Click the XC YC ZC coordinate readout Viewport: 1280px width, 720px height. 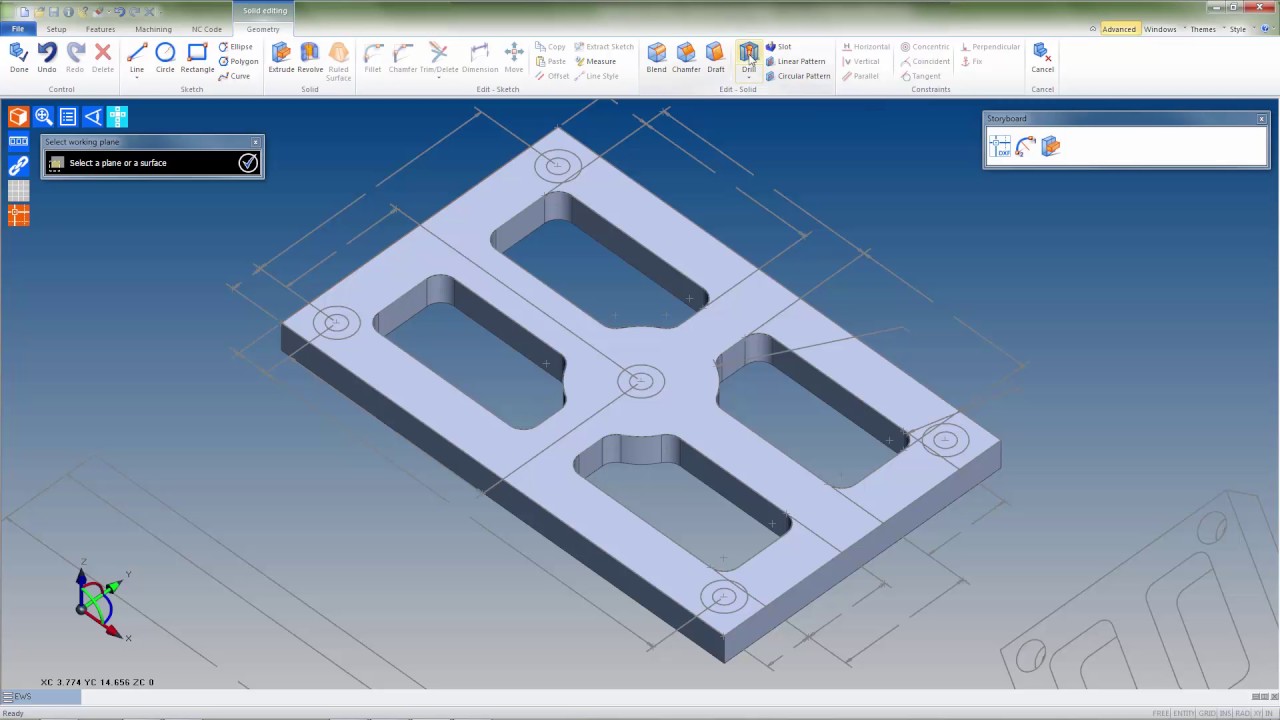click(x=97, y=682)
